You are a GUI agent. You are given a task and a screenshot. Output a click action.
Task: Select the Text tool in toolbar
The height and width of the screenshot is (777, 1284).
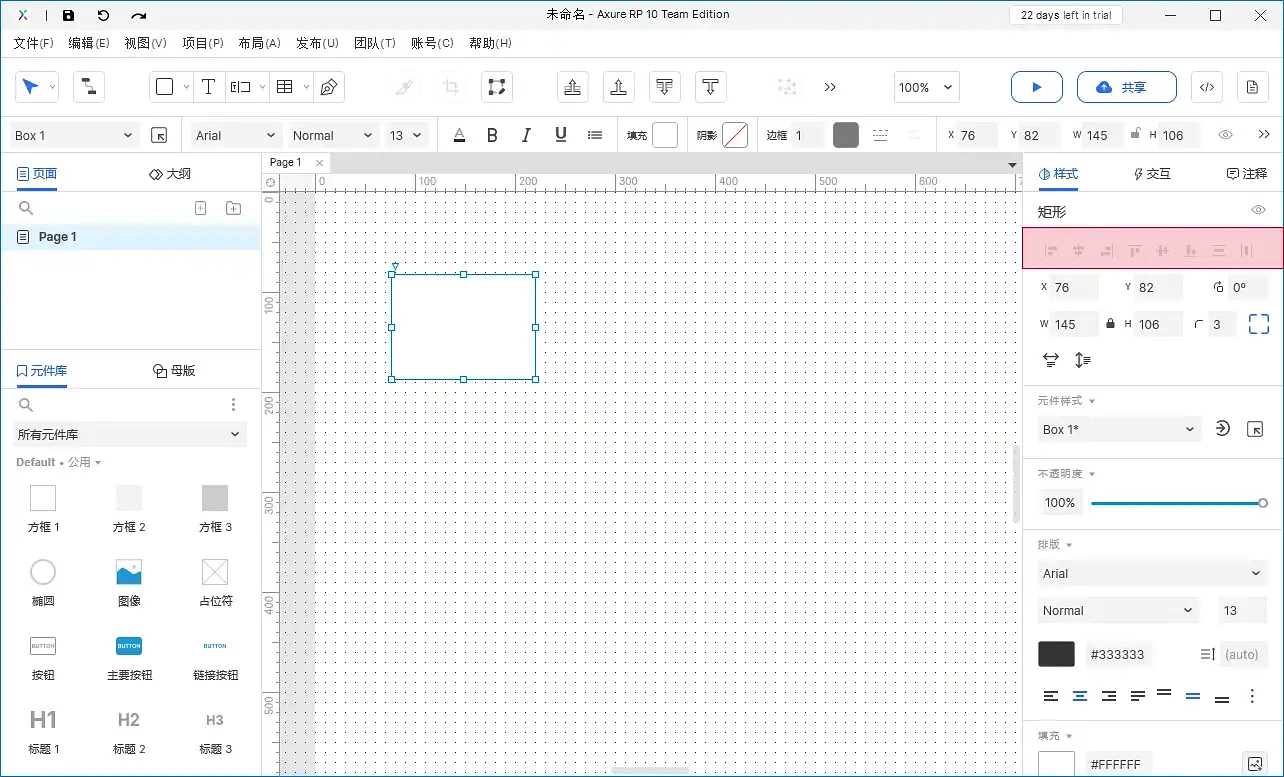coord(208,87)
